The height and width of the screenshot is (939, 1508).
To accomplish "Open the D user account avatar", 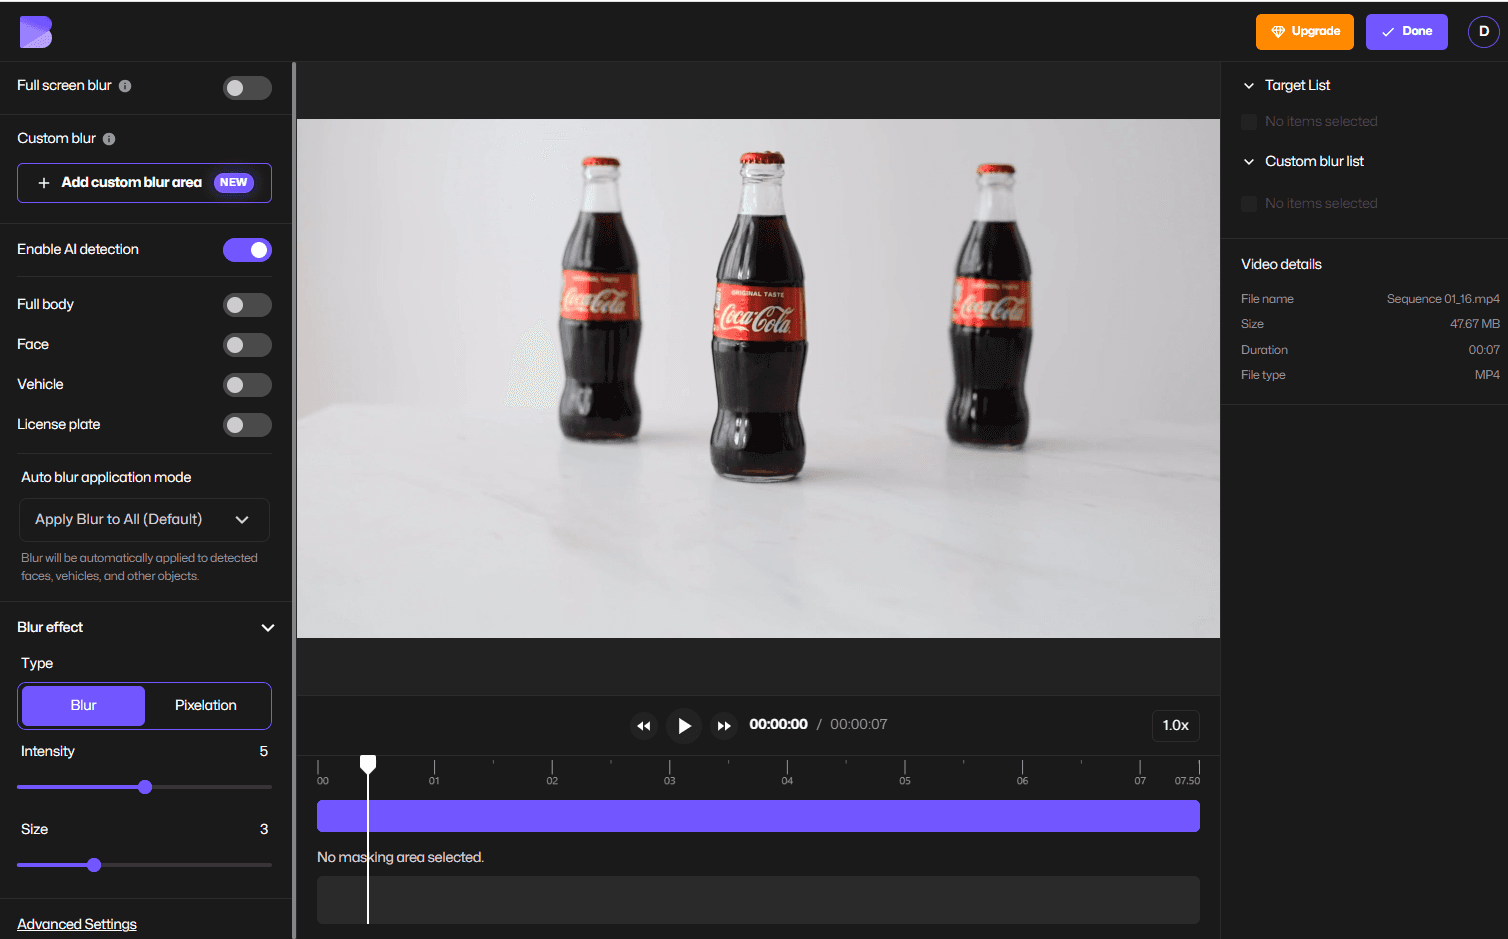I will pos(1483,32).
